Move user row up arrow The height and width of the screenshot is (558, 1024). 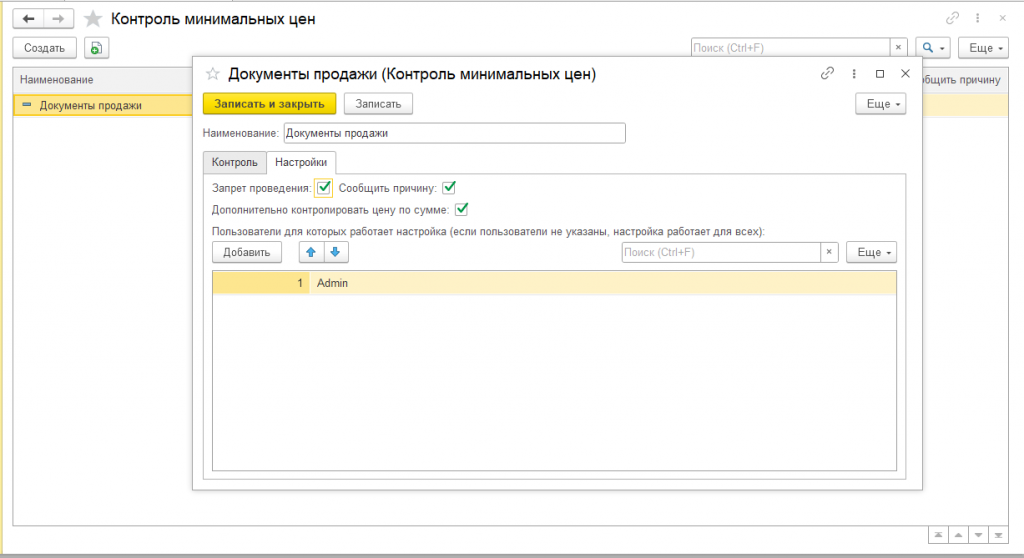pos(311,252)
